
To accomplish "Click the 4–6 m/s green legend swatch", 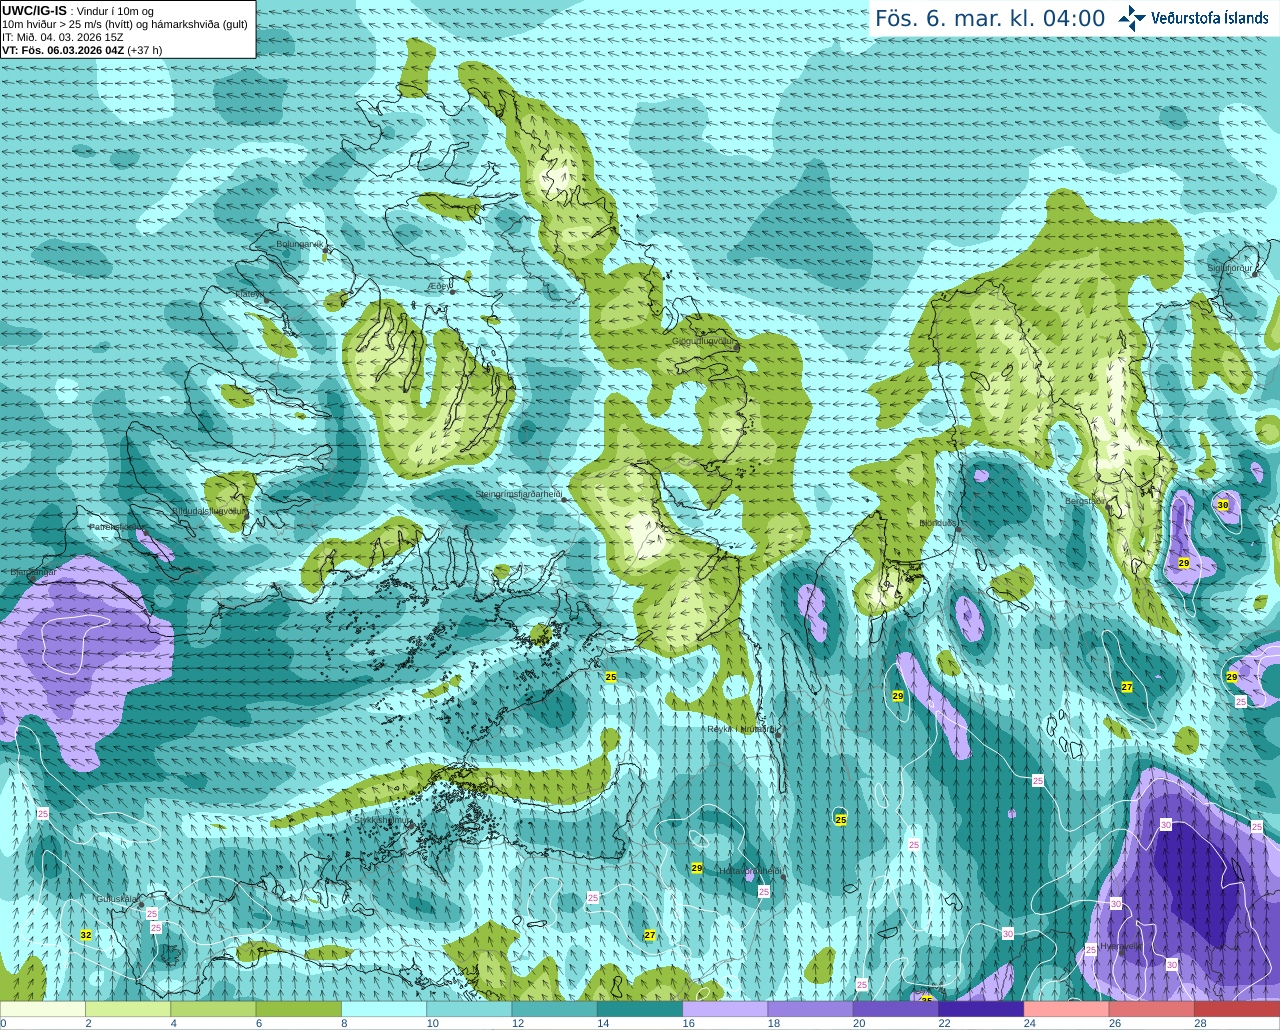I will [x=213, y=1009].
